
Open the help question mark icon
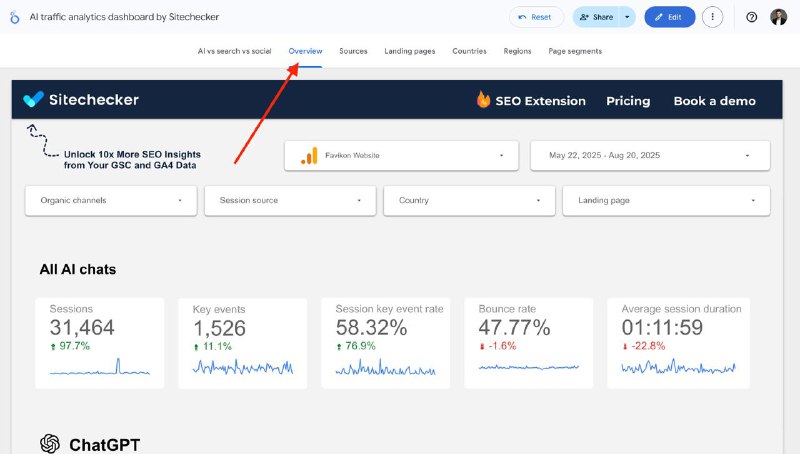(751, 17)
